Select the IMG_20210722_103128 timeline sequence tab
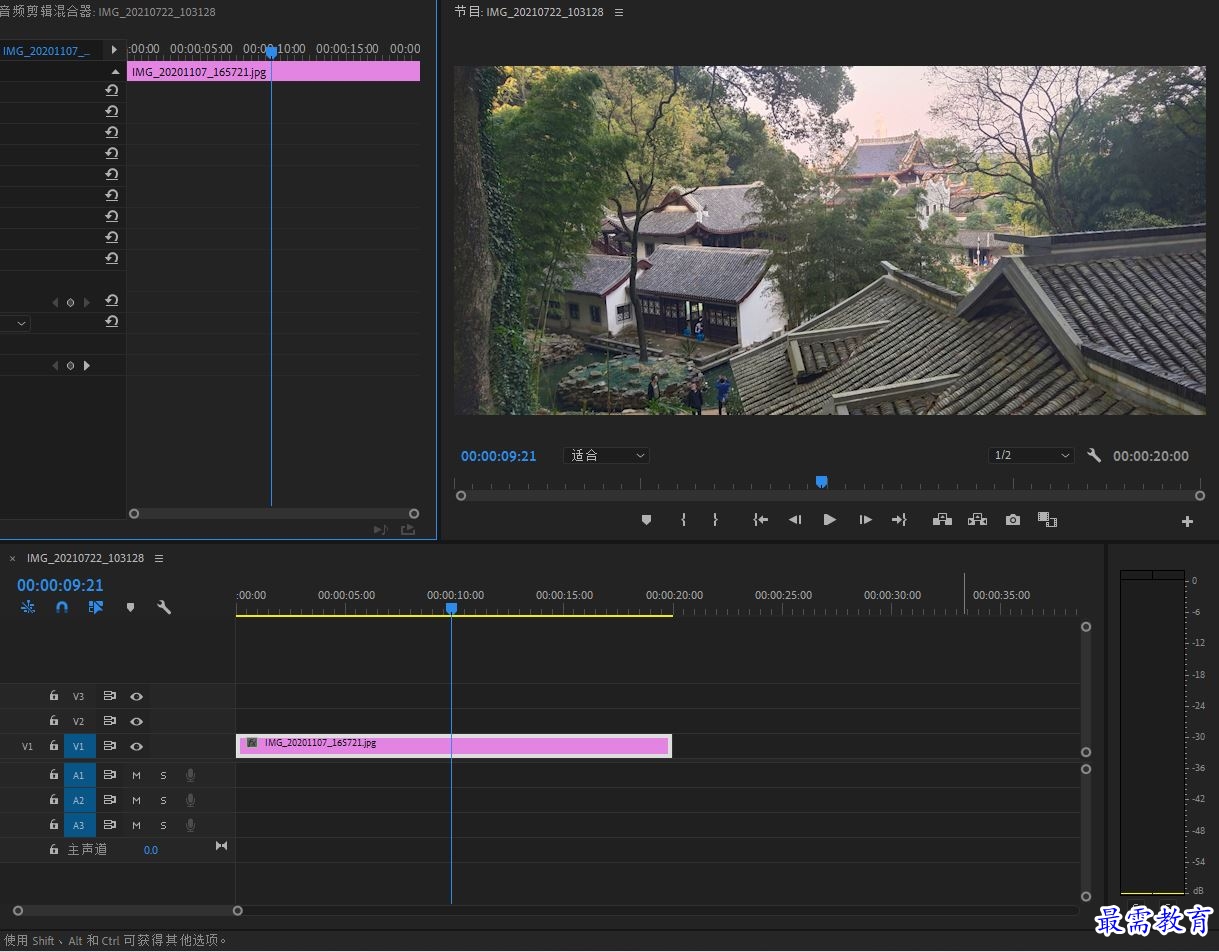The width and height of the screenshot is (1219, 952). coord(85,558)
